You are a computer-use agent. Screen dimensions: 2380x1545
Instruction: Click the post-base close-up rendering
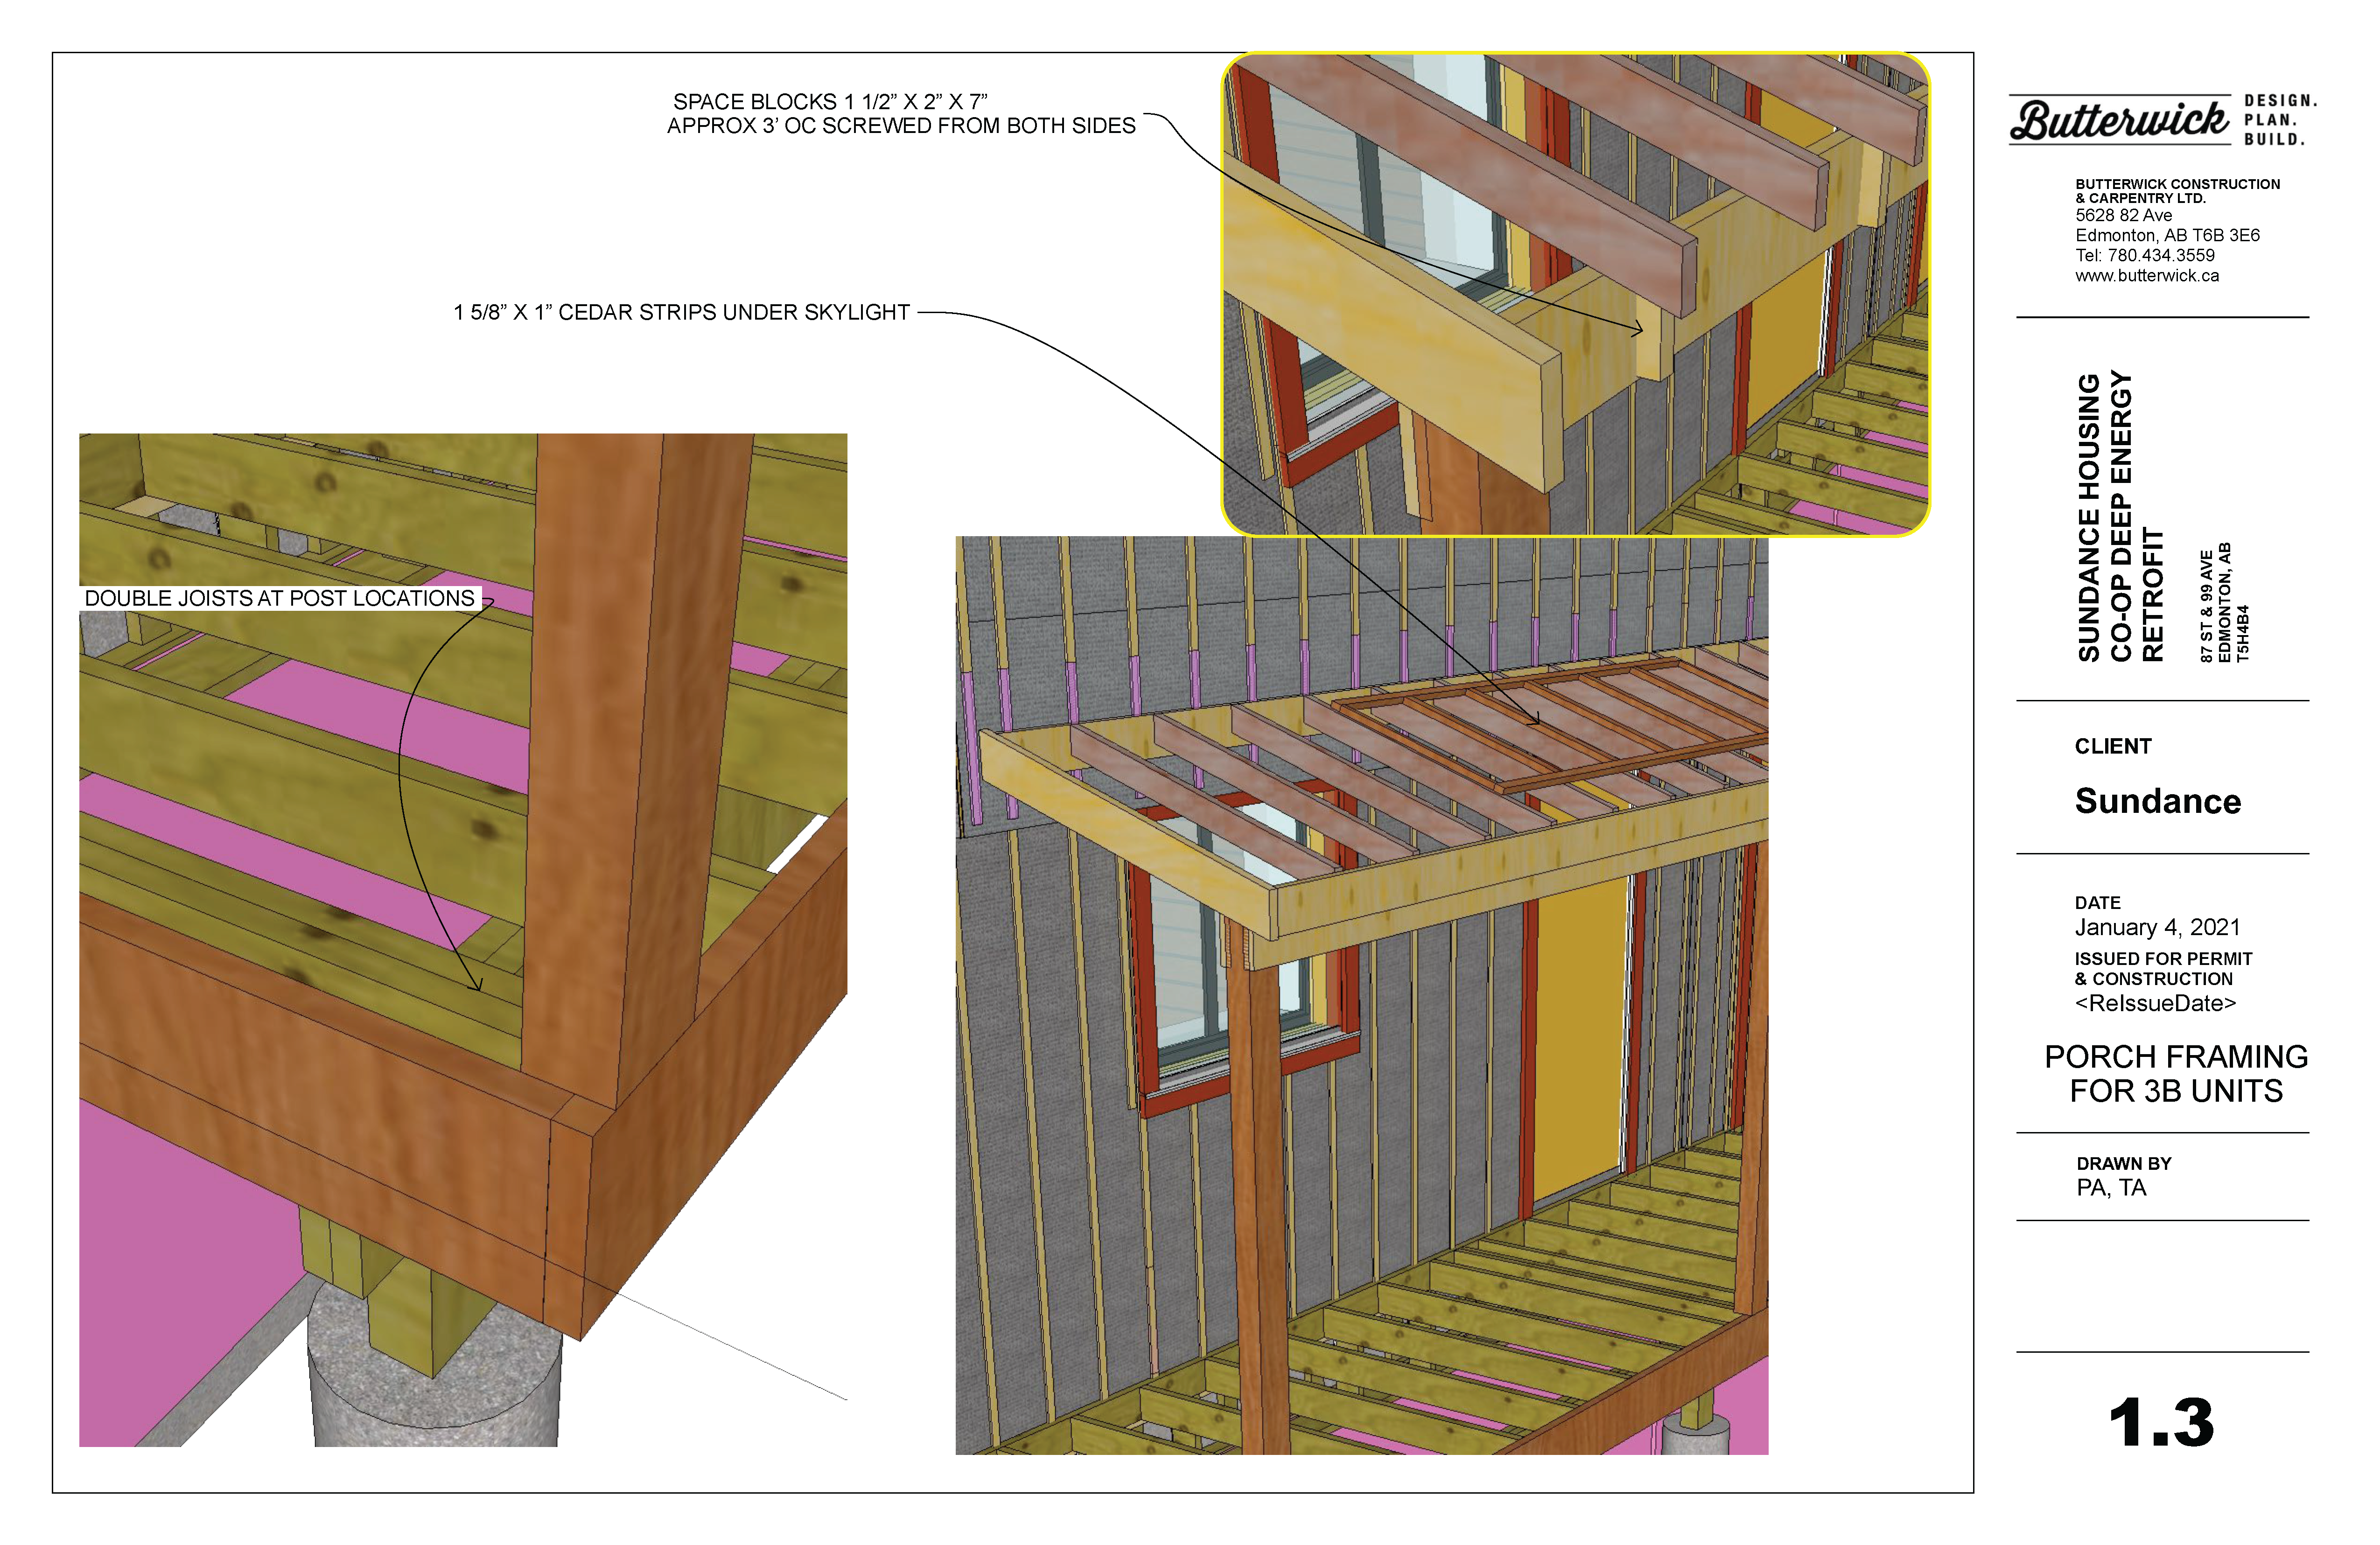pos(463,940)
